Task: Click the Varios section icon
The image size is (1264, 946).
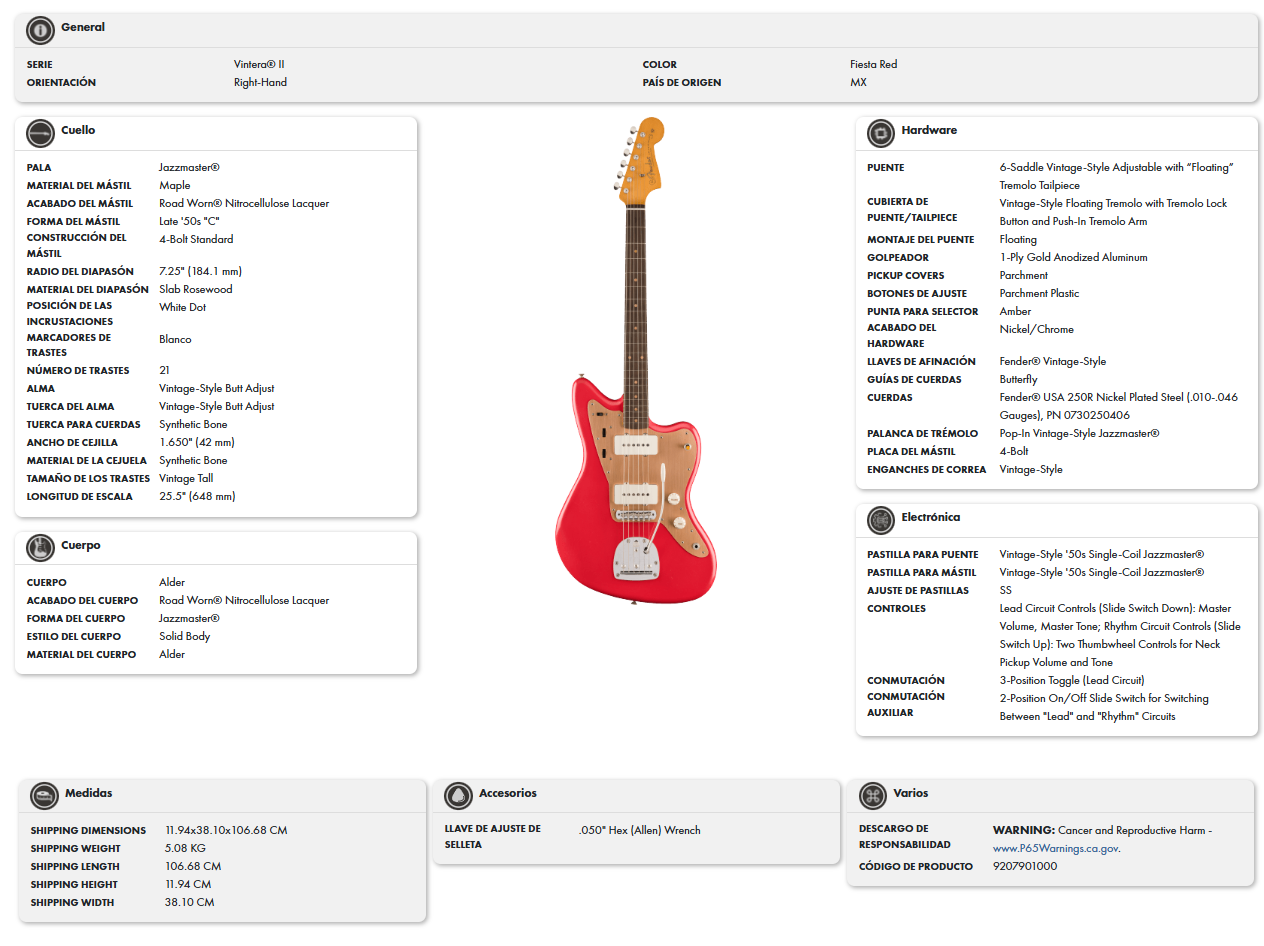Action: tap(872, 796)
